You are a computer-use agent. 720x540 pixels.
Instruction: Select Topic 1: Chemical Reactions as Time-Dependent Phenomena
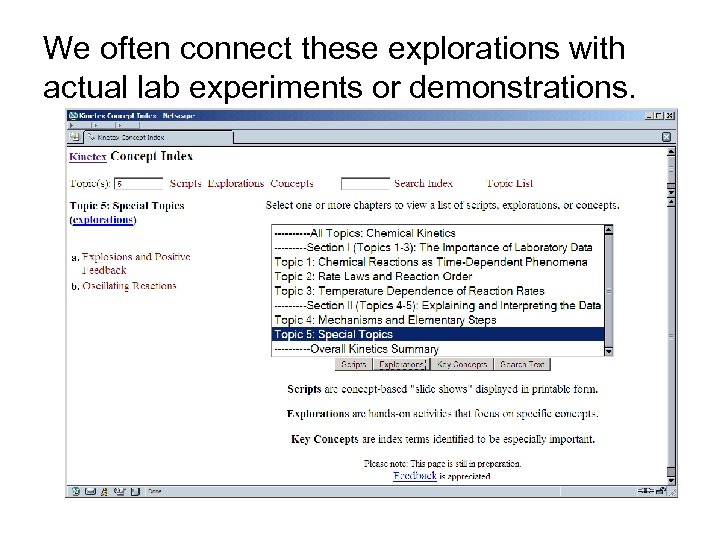438,262
